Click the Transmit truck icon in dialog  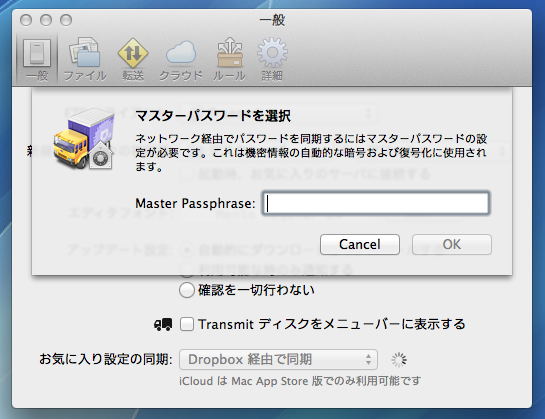(x=84, y=139)
